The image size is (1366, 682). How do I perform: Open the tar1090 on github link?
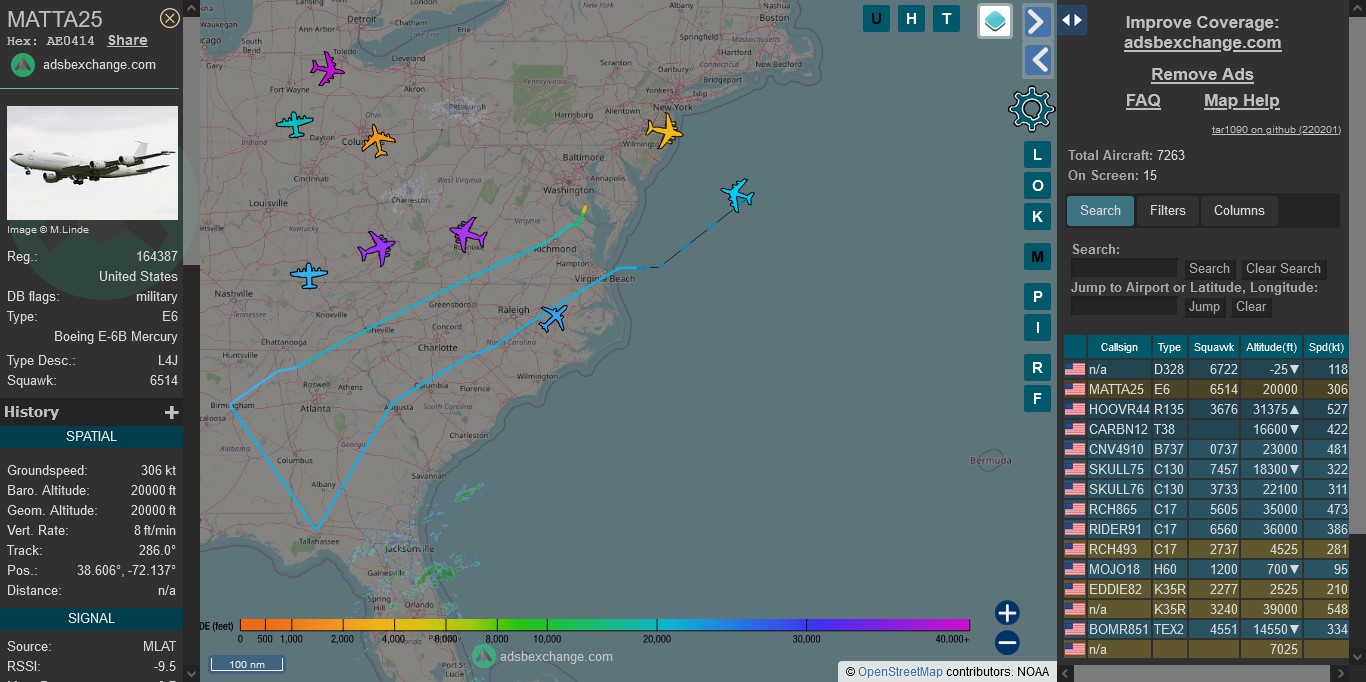pyautogui.click(x=1276, y=130)
